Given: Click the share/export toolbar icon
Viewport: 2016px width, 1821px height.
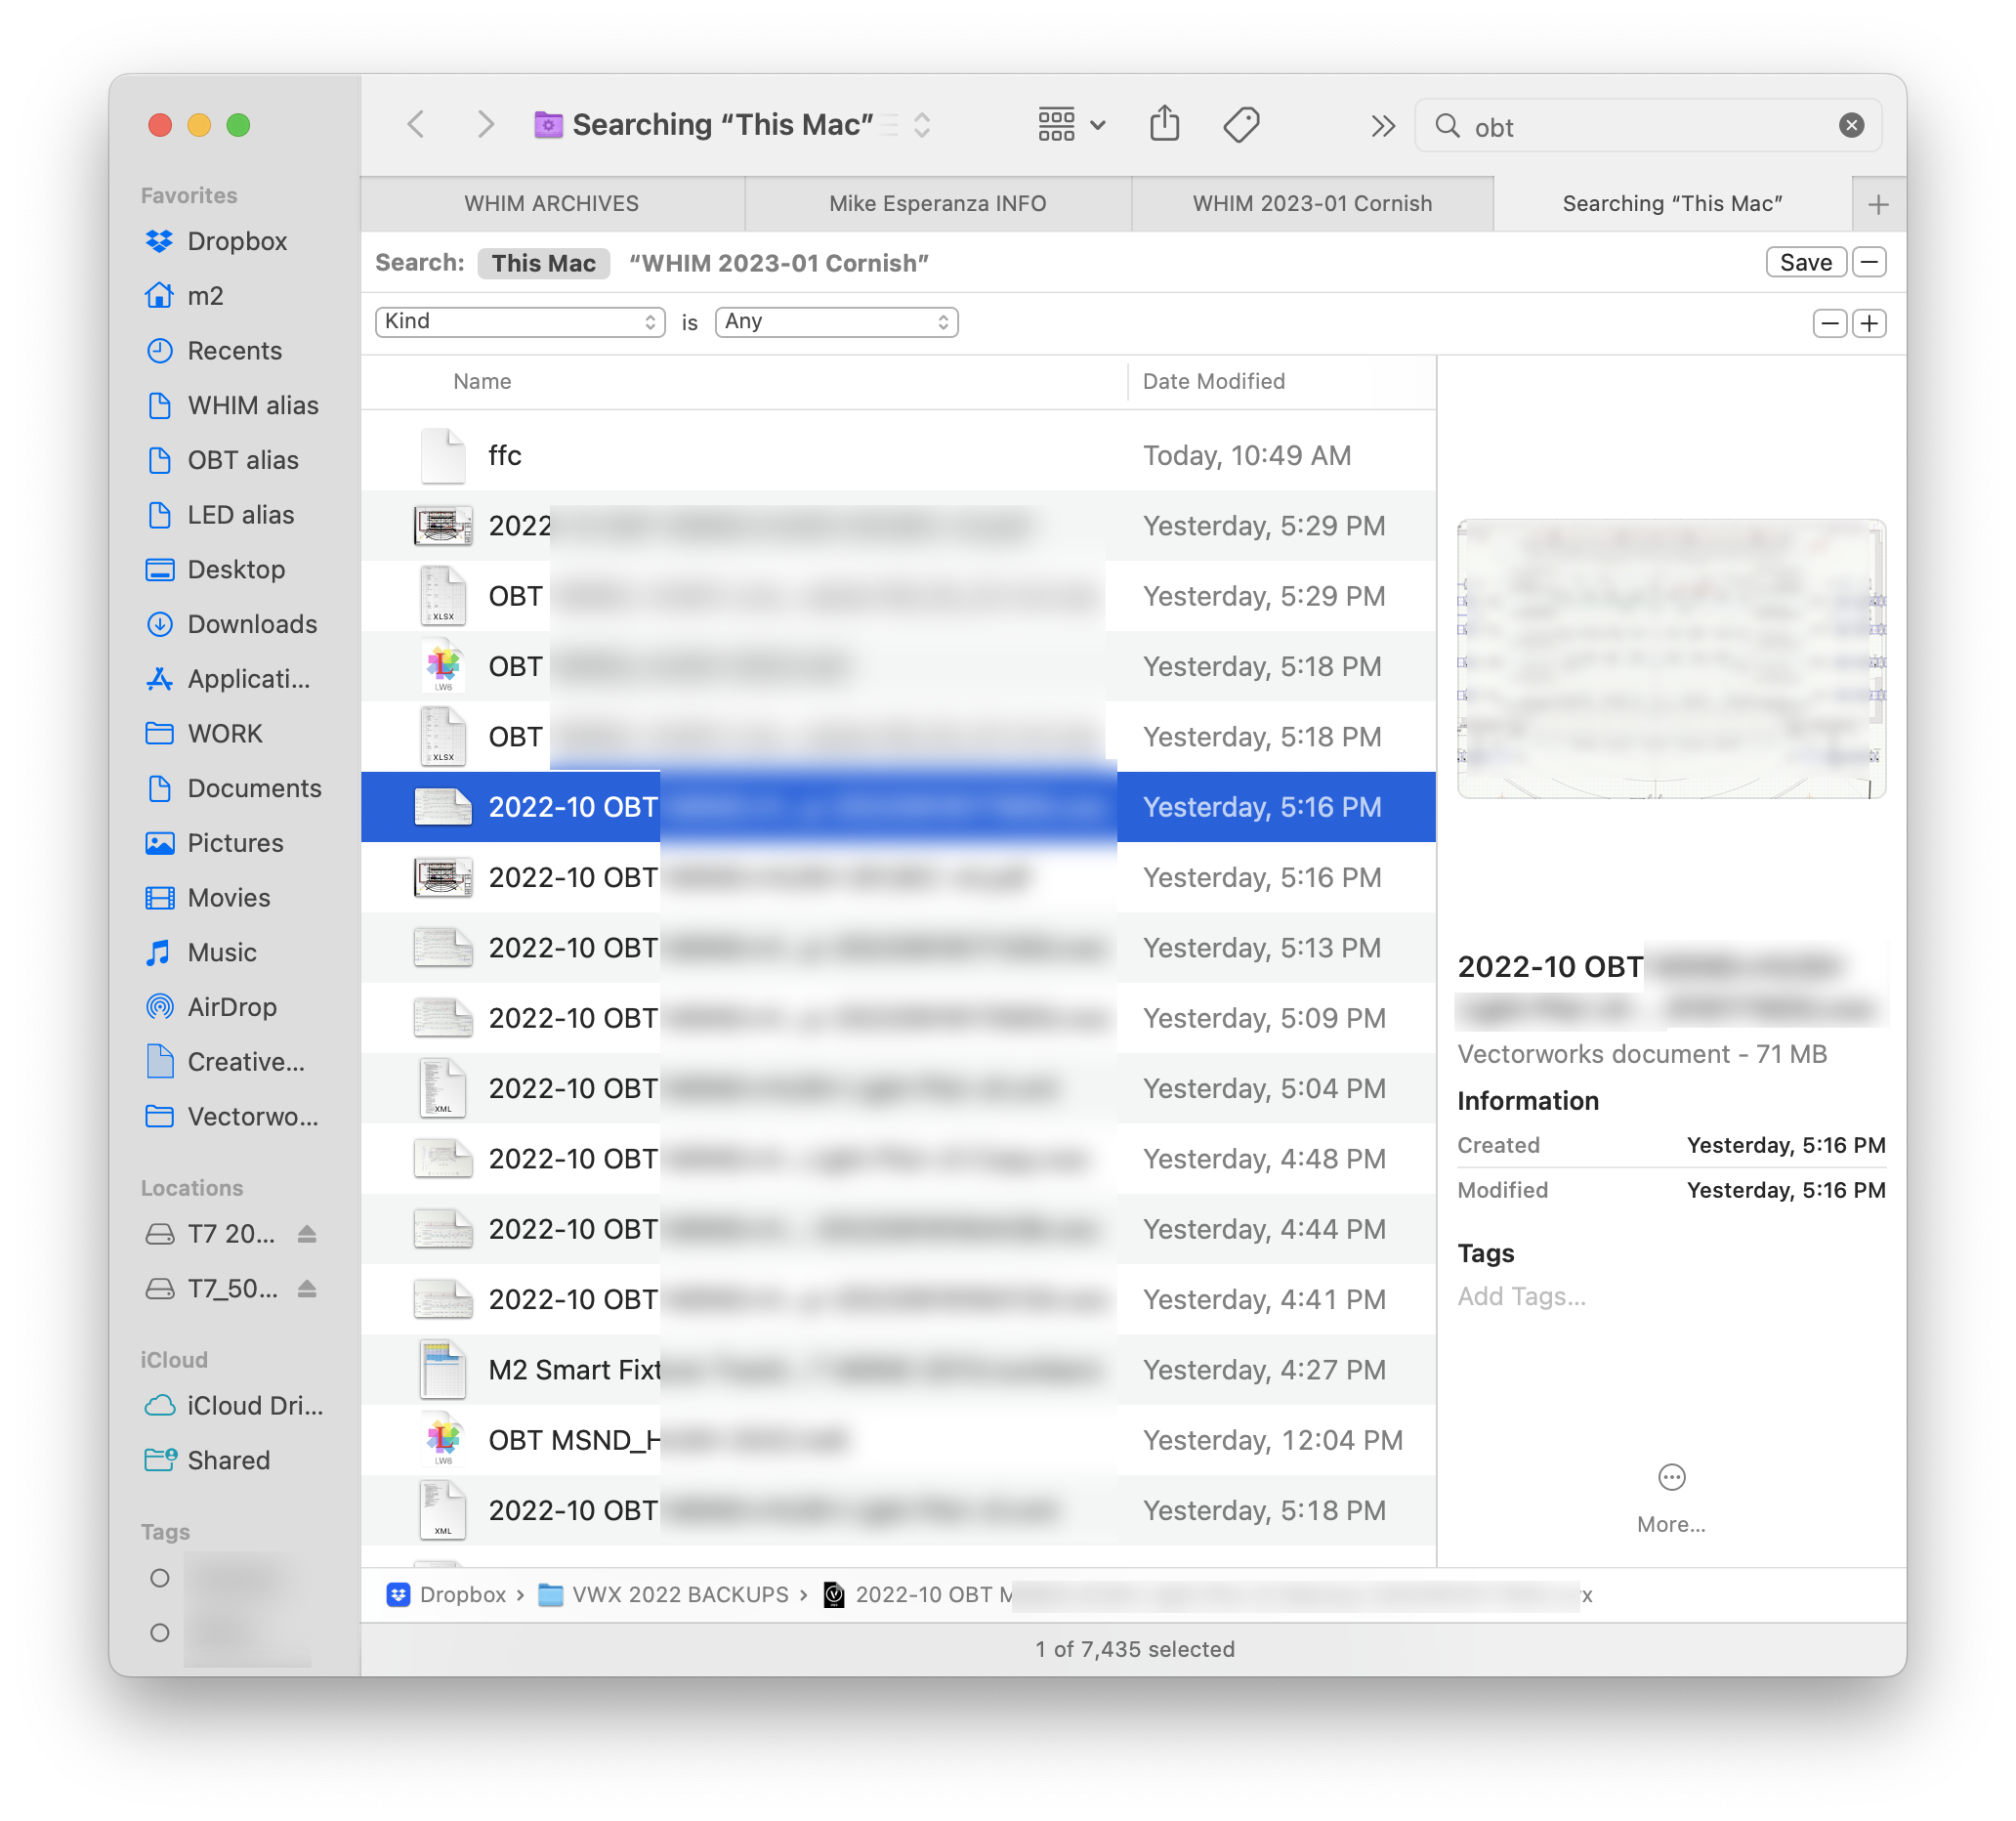Looking at the screenshot, I should click(x=1159, y=125).
